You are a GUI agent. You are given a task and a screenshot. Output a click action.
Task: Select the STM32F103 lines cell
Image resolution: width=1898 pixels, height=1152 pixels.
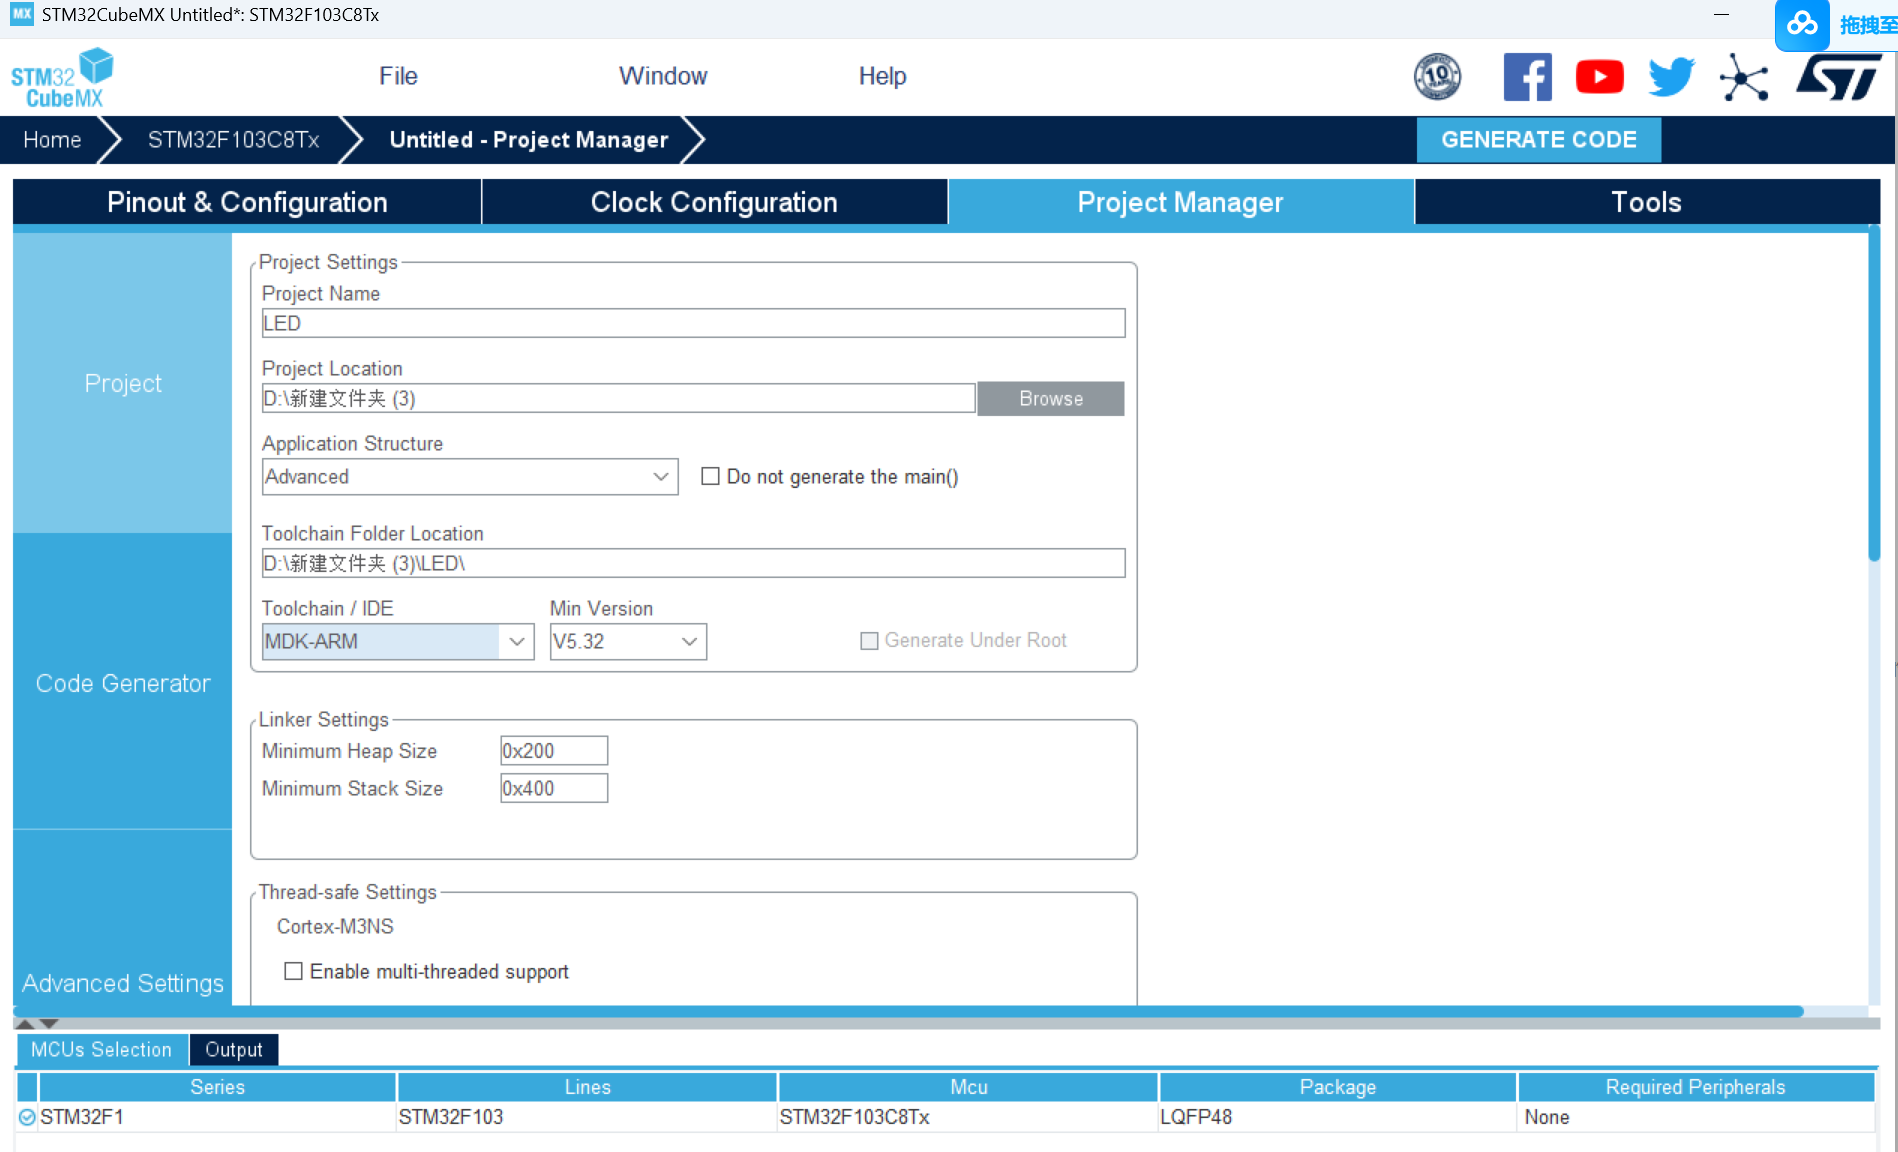(x=587, y=1117)
